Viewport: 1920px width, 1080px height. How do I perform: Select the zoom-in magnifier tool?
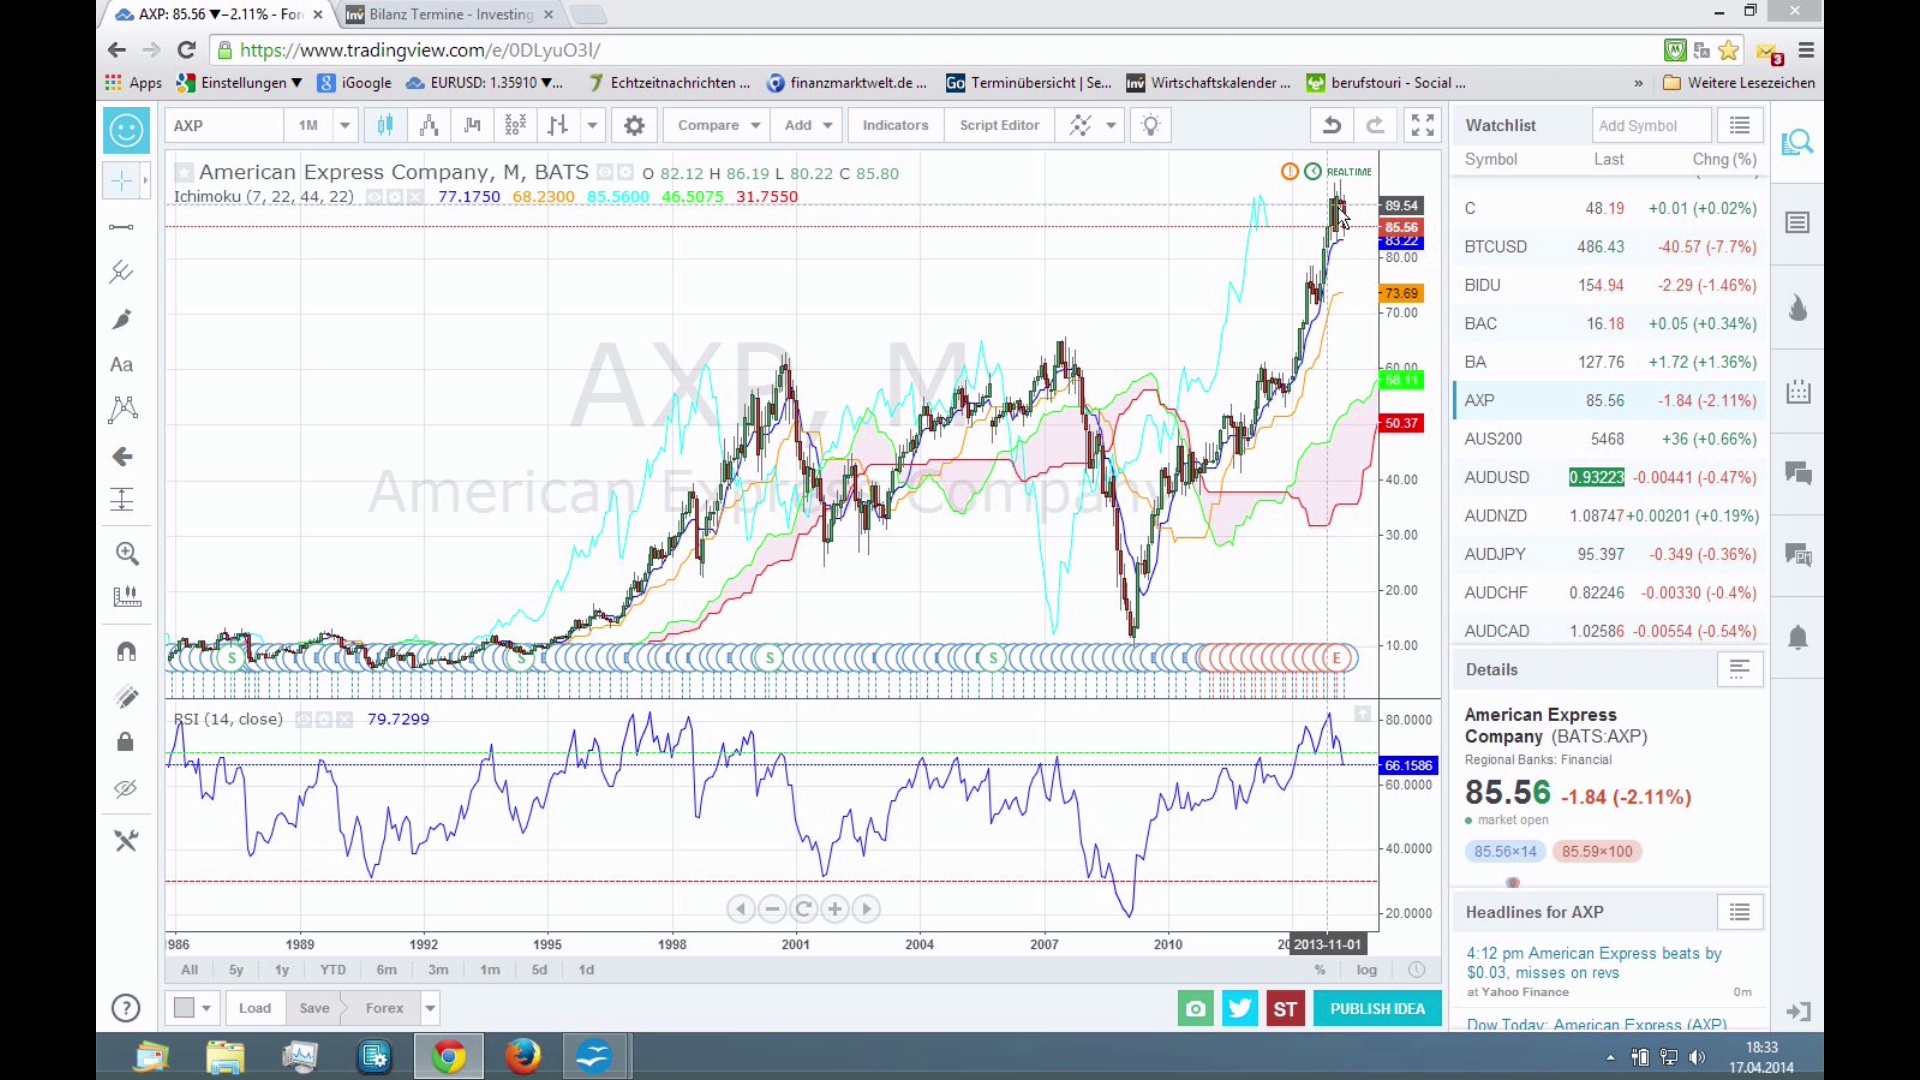(x=127, y=553)
